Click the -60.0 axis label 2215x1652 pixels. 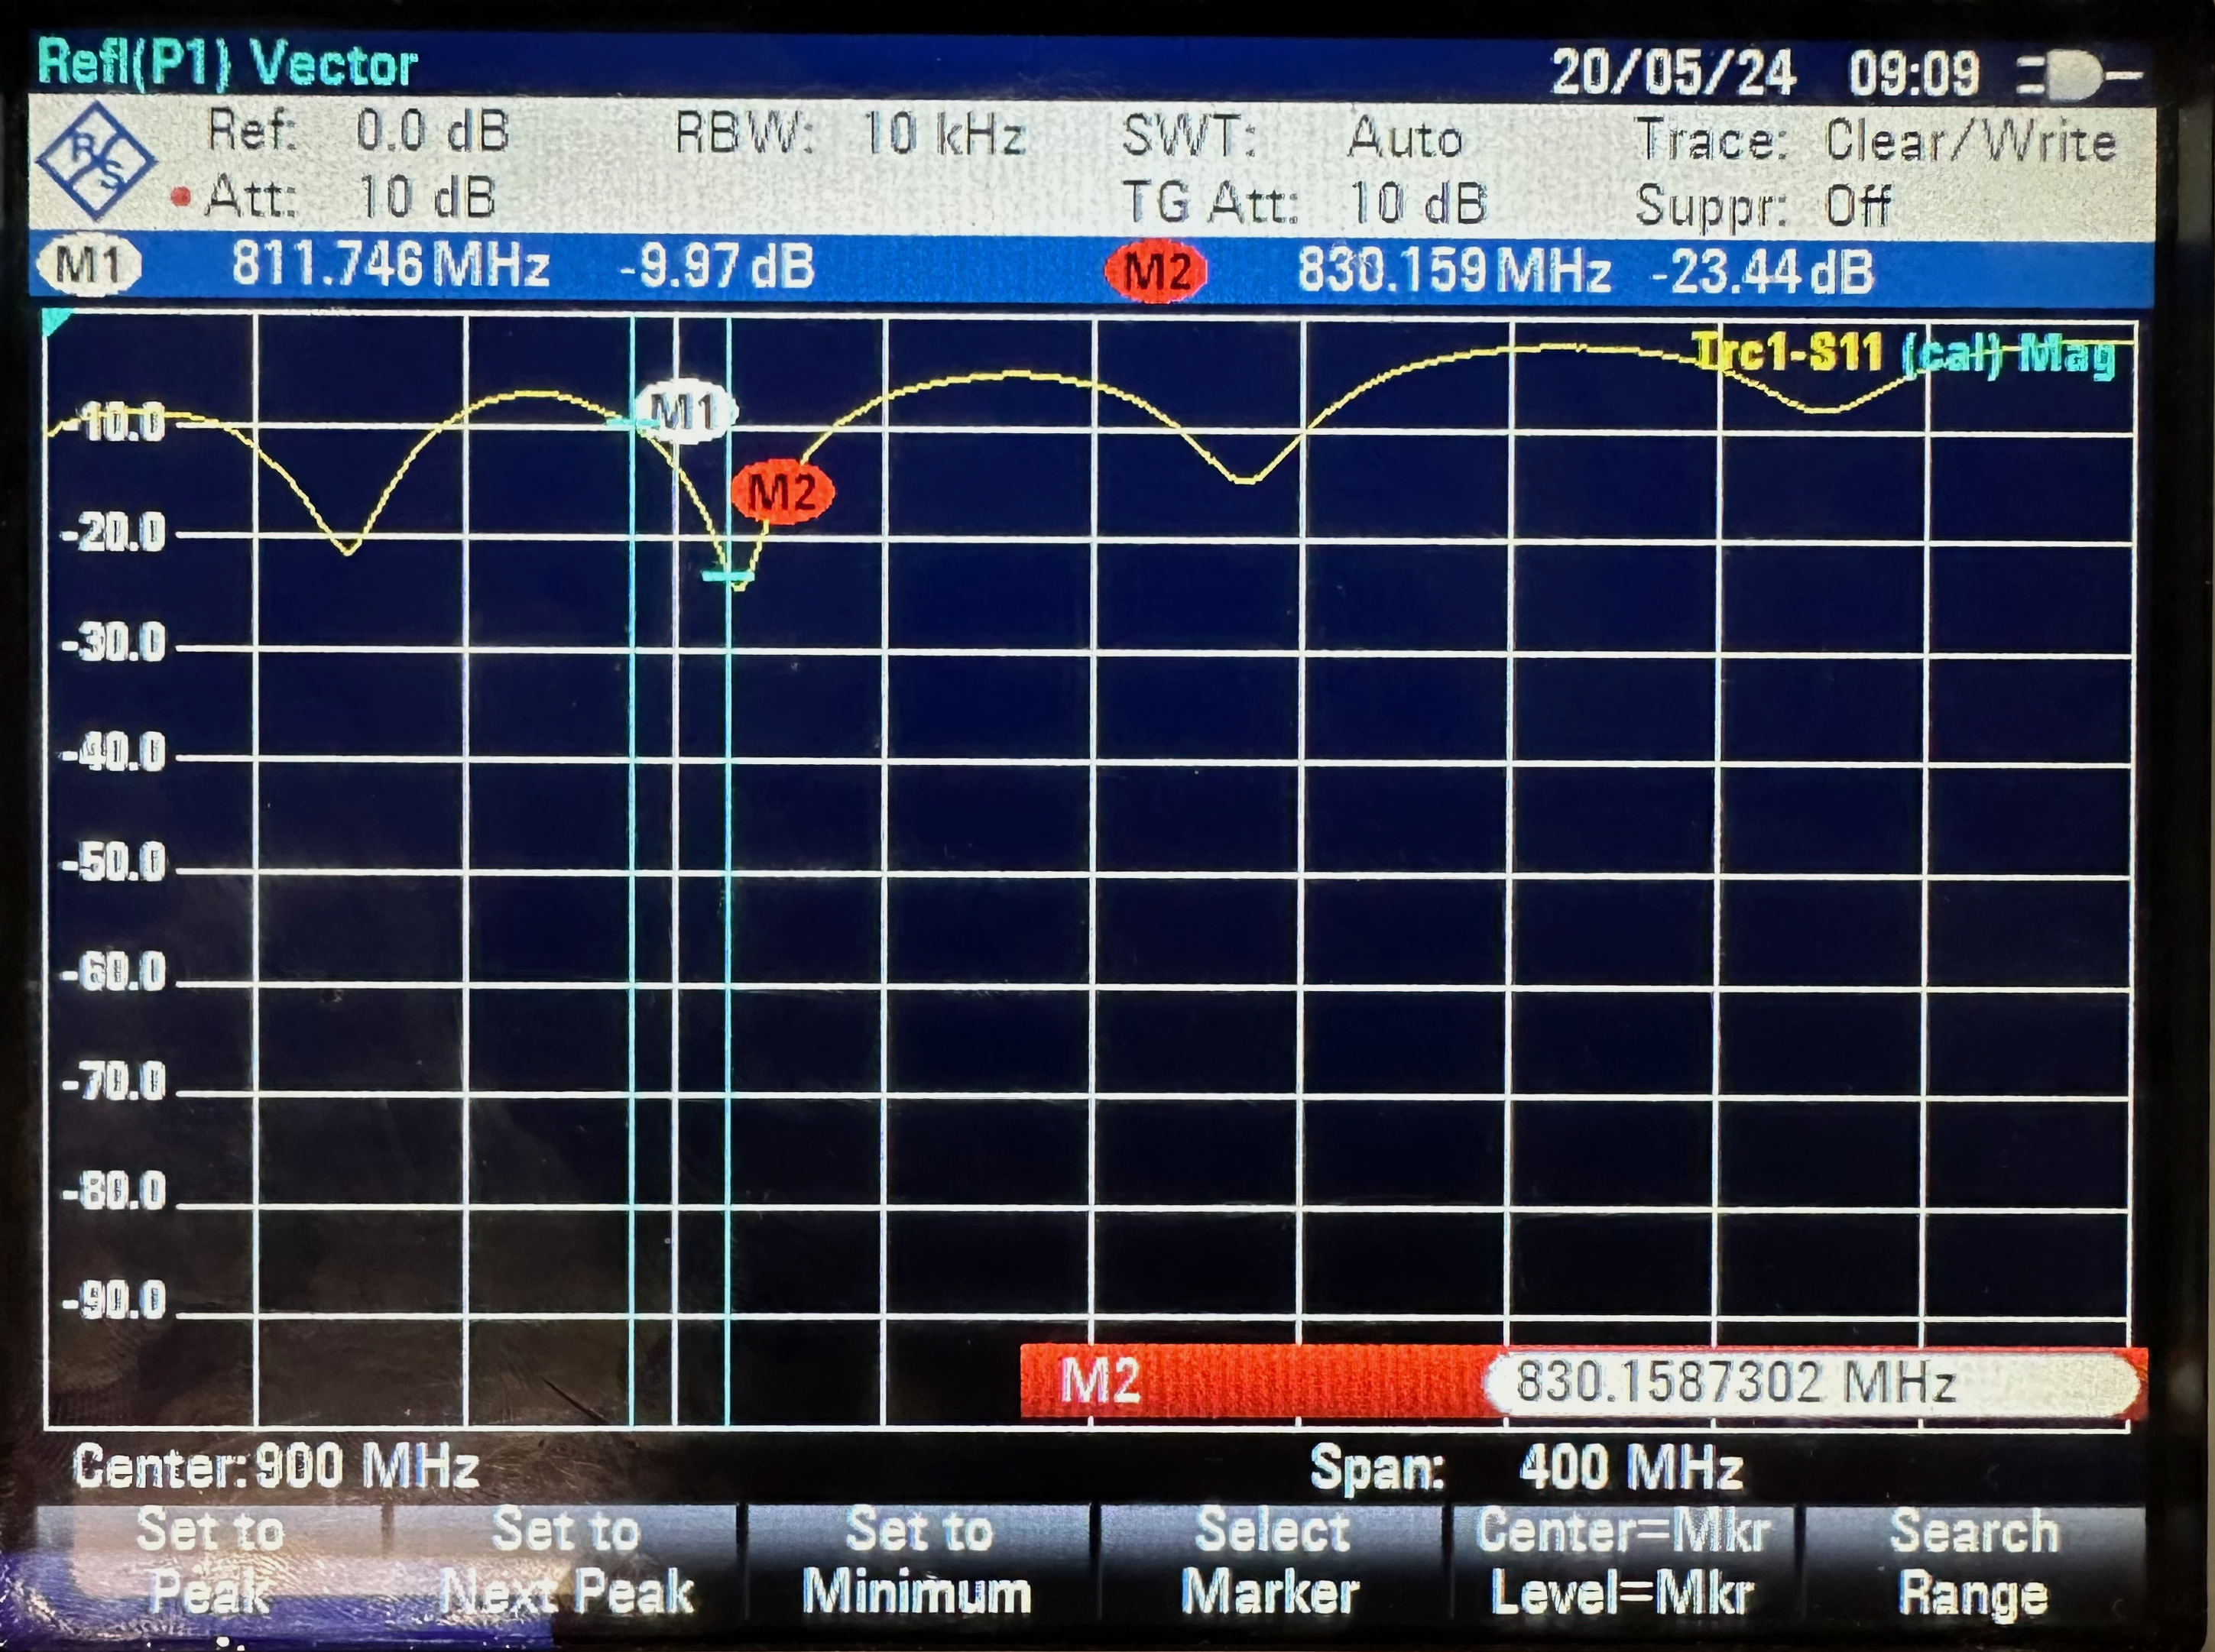click(x=114, y=972)
